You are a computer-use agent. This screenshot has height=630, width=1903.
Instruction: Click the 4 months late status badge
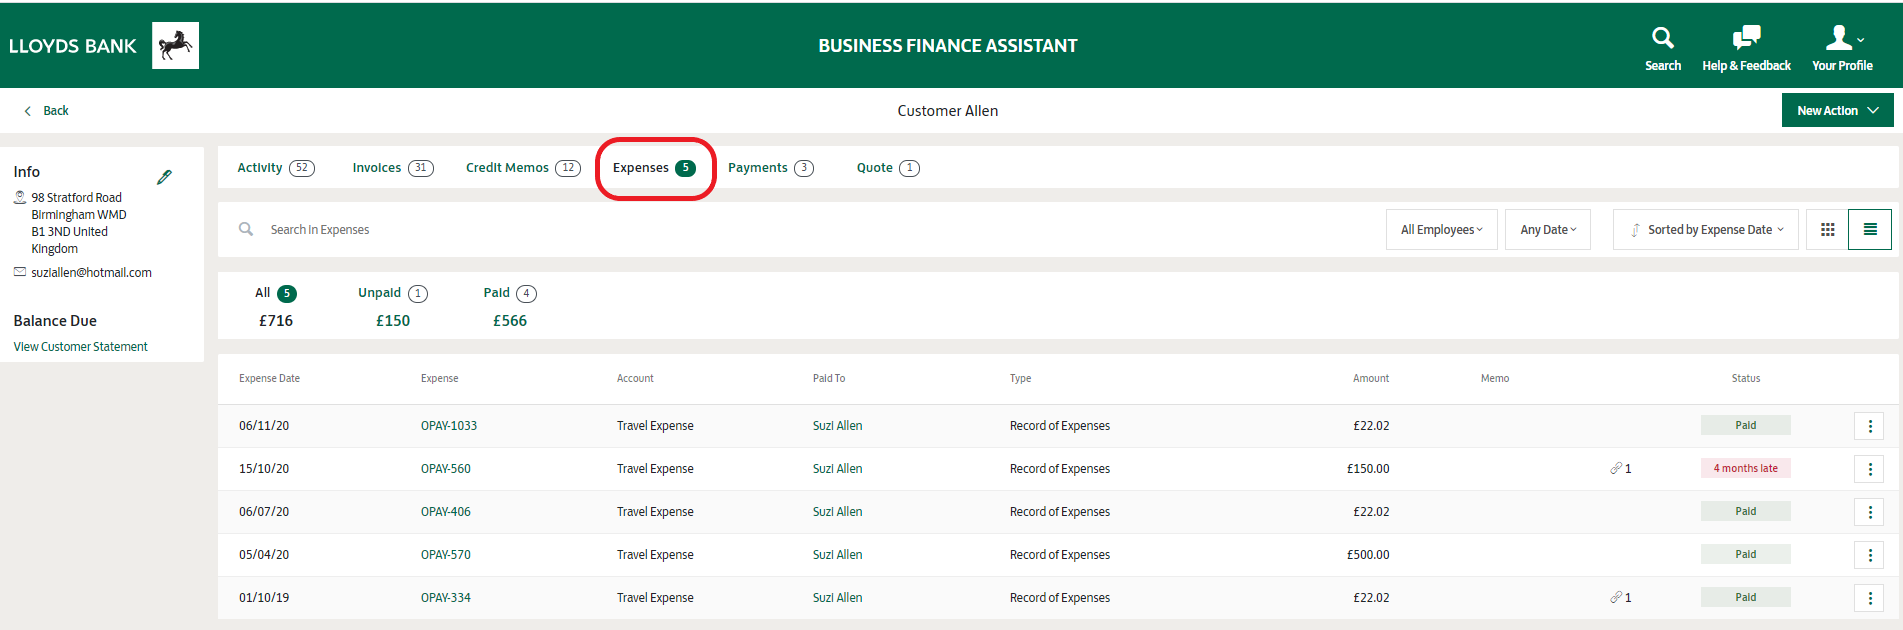click(x=1745, y=468)
